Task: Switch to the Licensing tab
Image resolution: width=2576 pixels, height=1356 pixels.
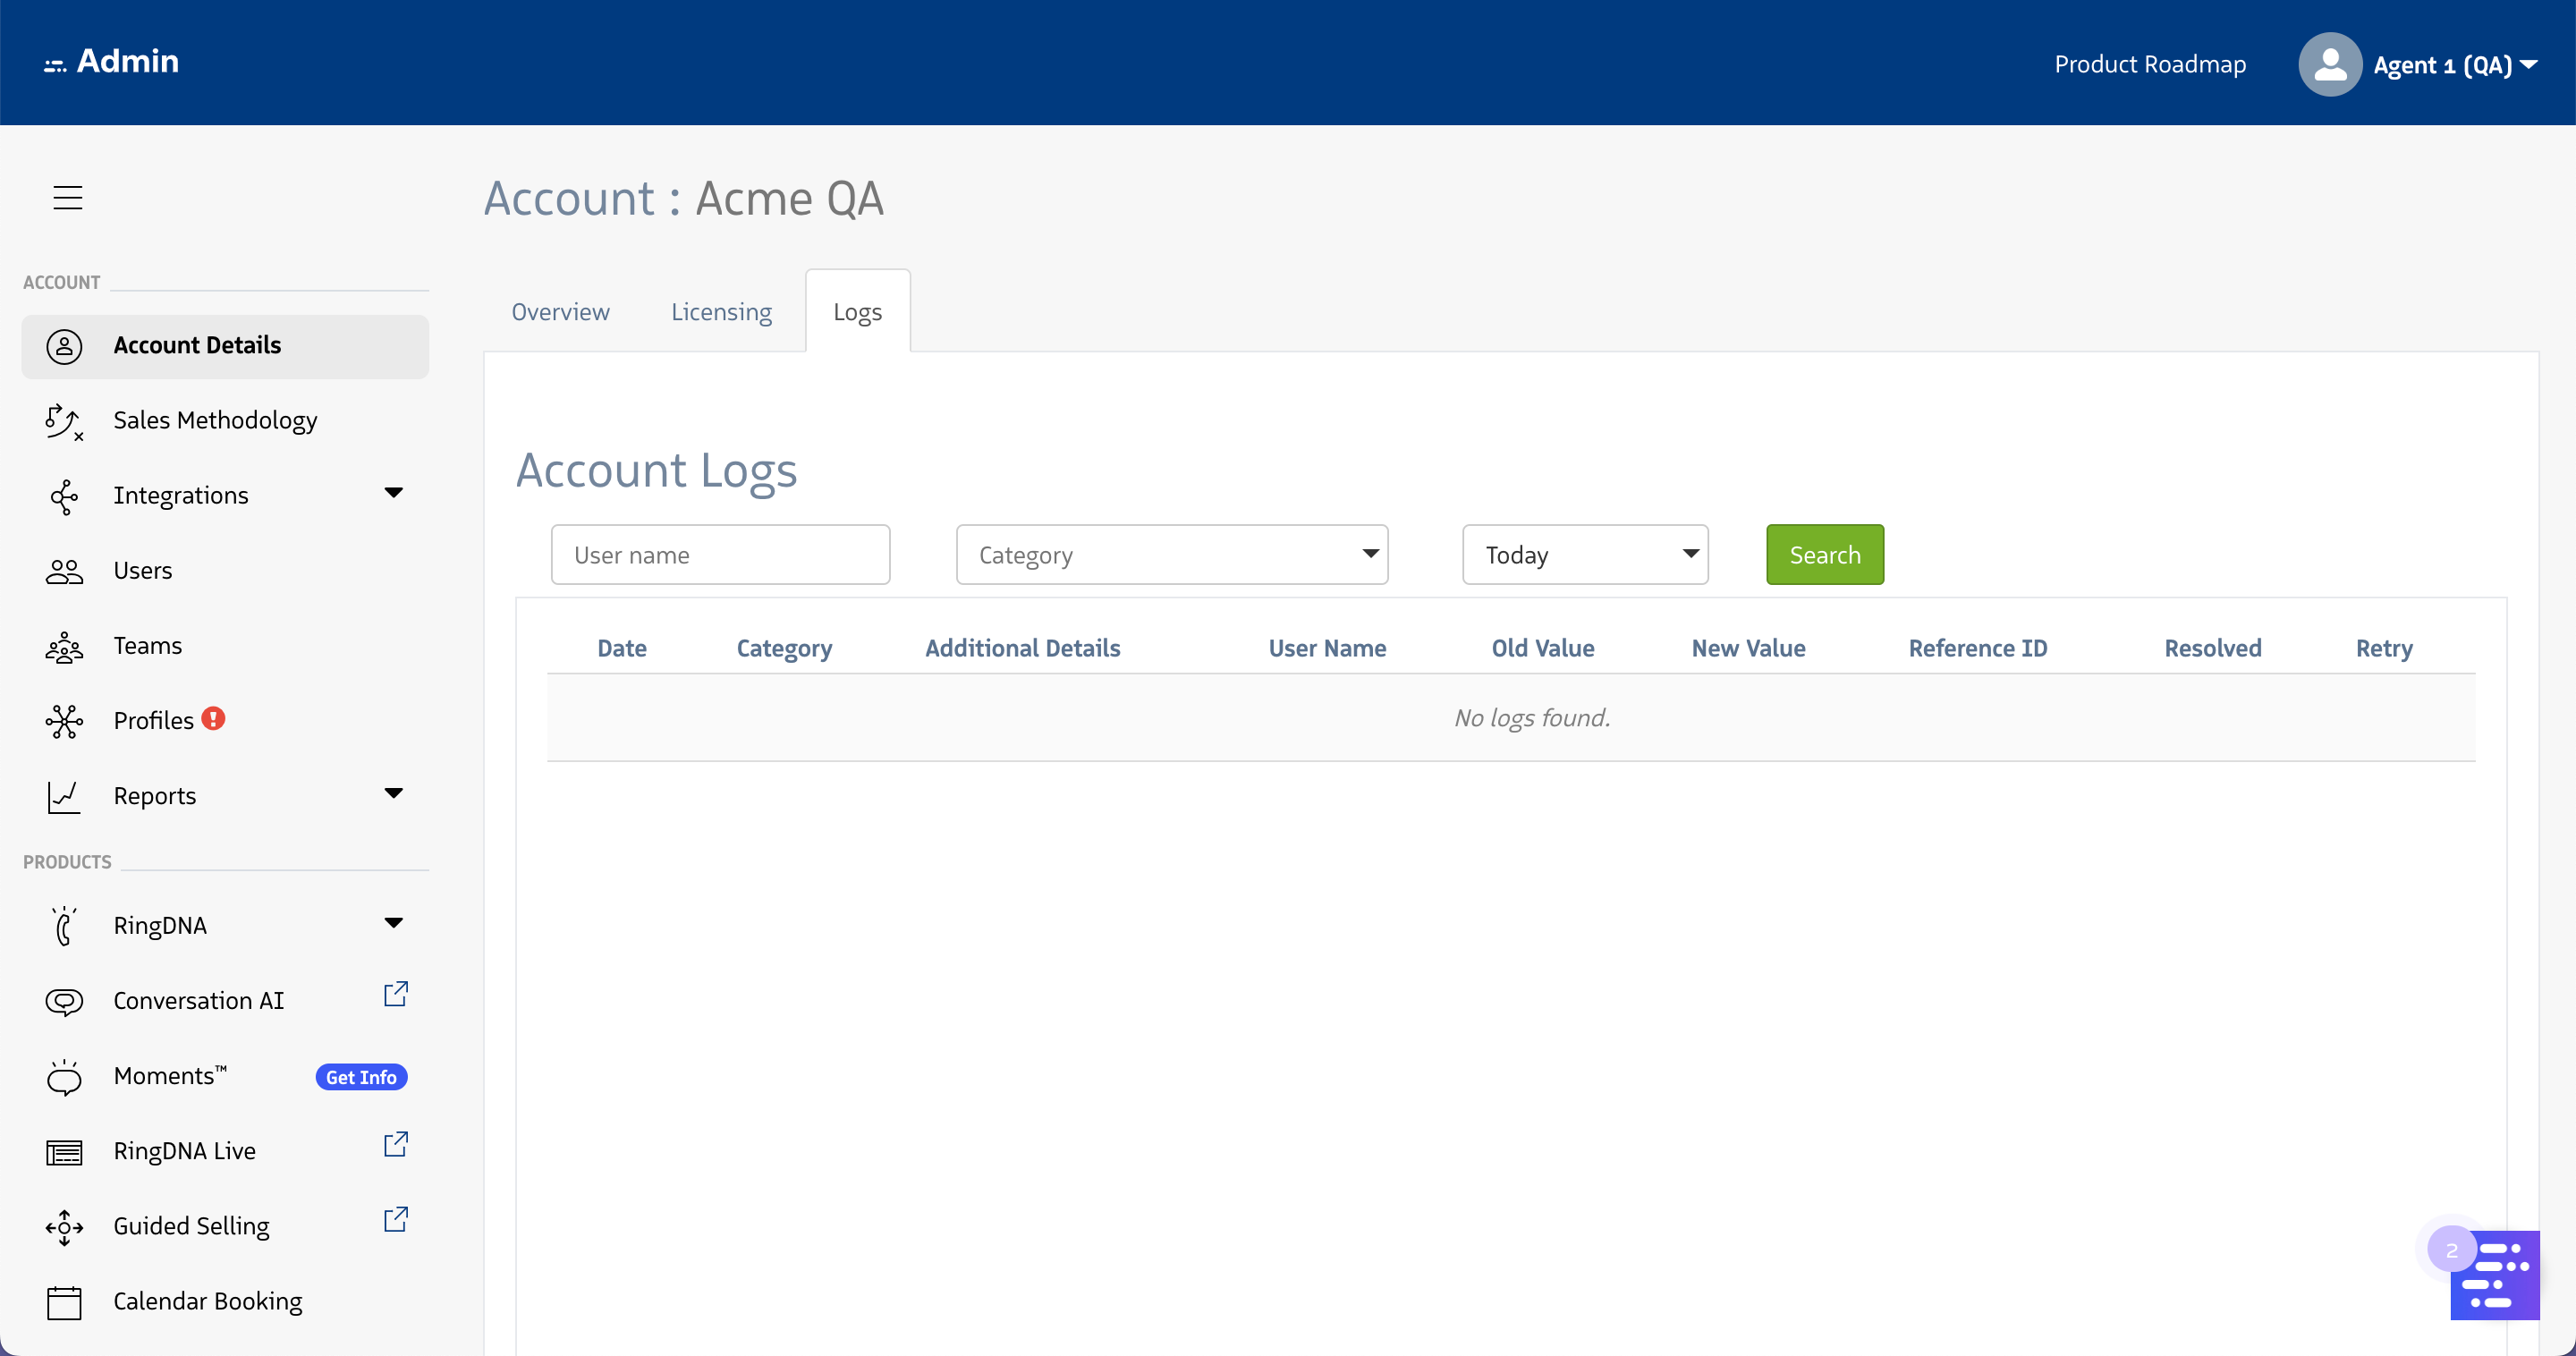Action: click(721, 312)
